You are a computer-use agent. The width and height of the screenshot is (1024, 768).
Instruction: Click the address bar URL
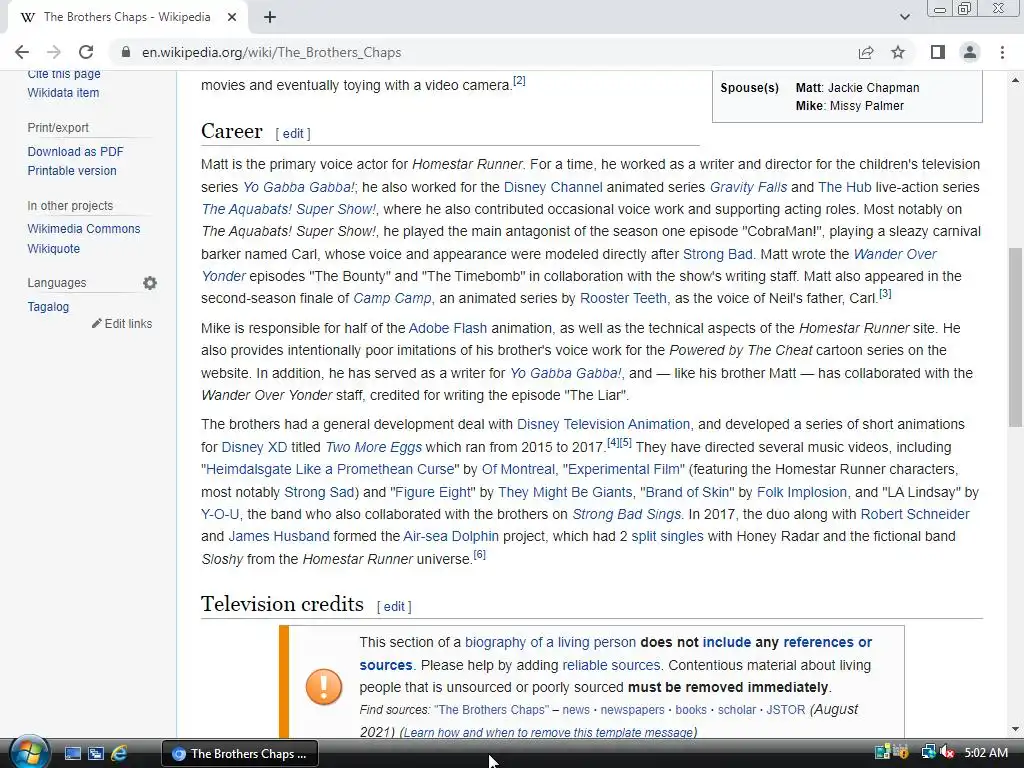click(272, 52)
